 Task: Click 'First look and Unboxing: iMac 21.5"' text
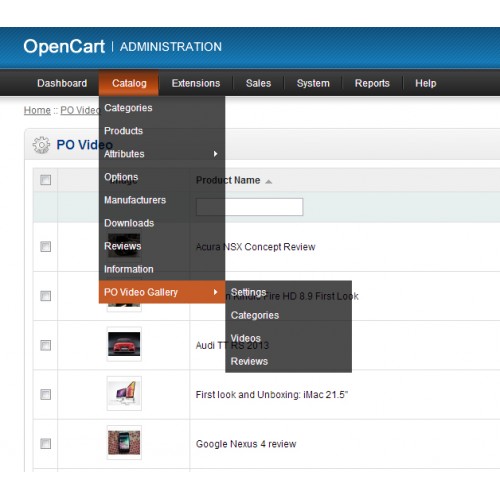click(272, 394)
